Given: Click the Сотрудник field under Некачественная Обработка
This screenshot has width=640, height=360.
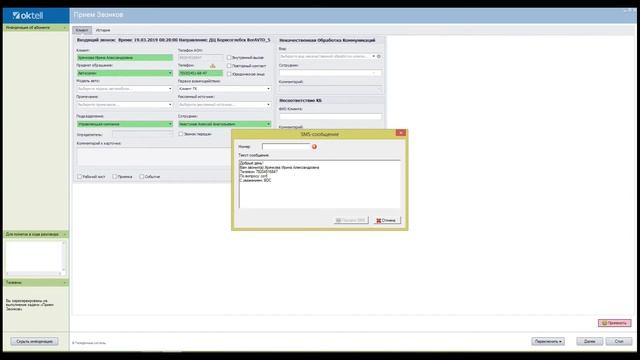Looking at the screenshot, I should click(x=330, y=73).
